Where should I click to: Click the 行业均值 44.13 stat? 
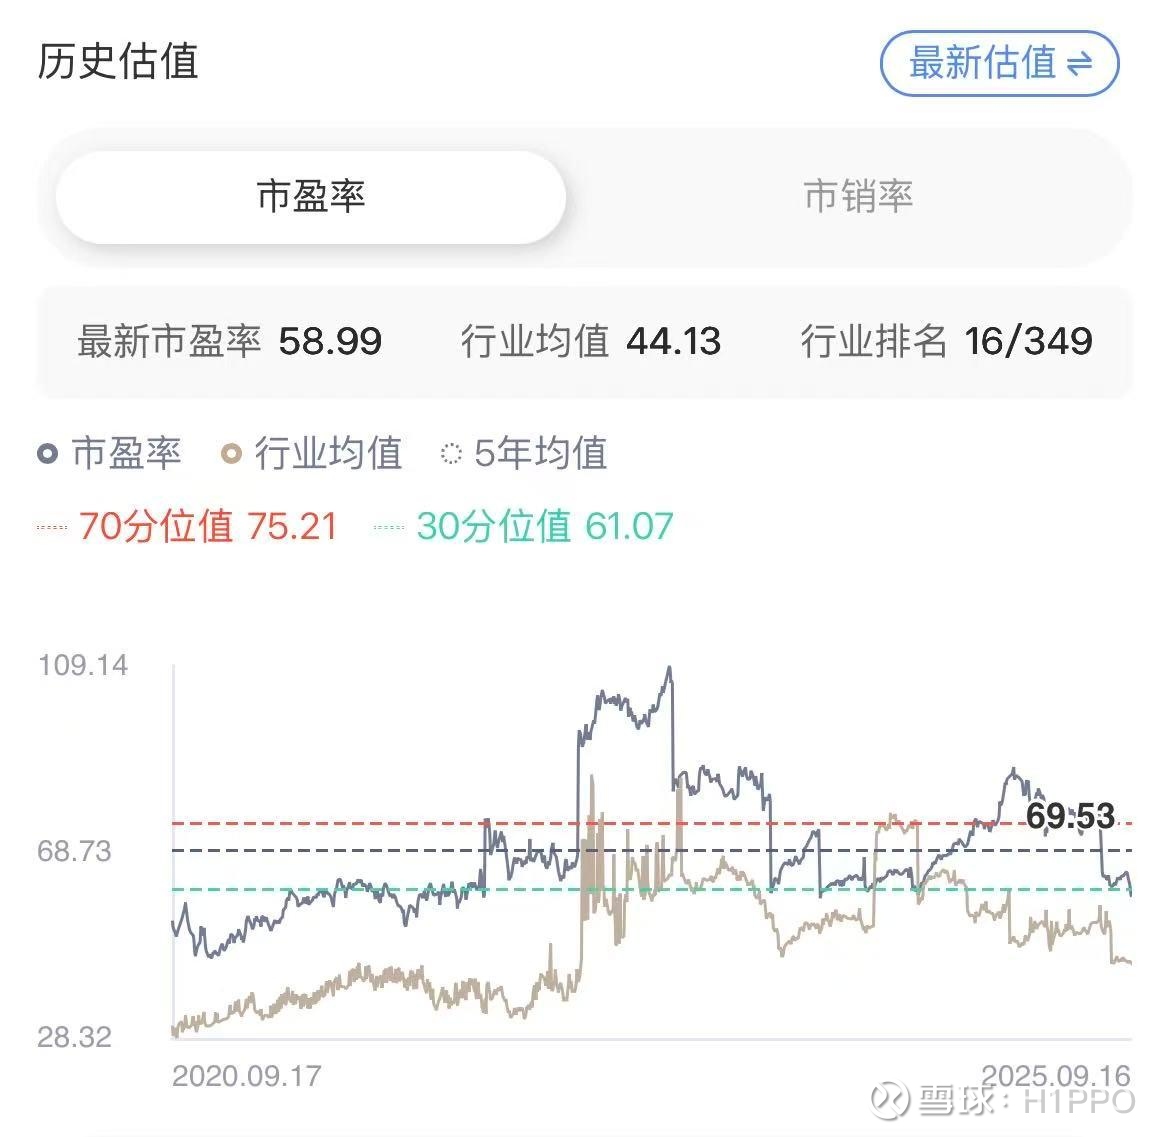click(x=673, y=341)
